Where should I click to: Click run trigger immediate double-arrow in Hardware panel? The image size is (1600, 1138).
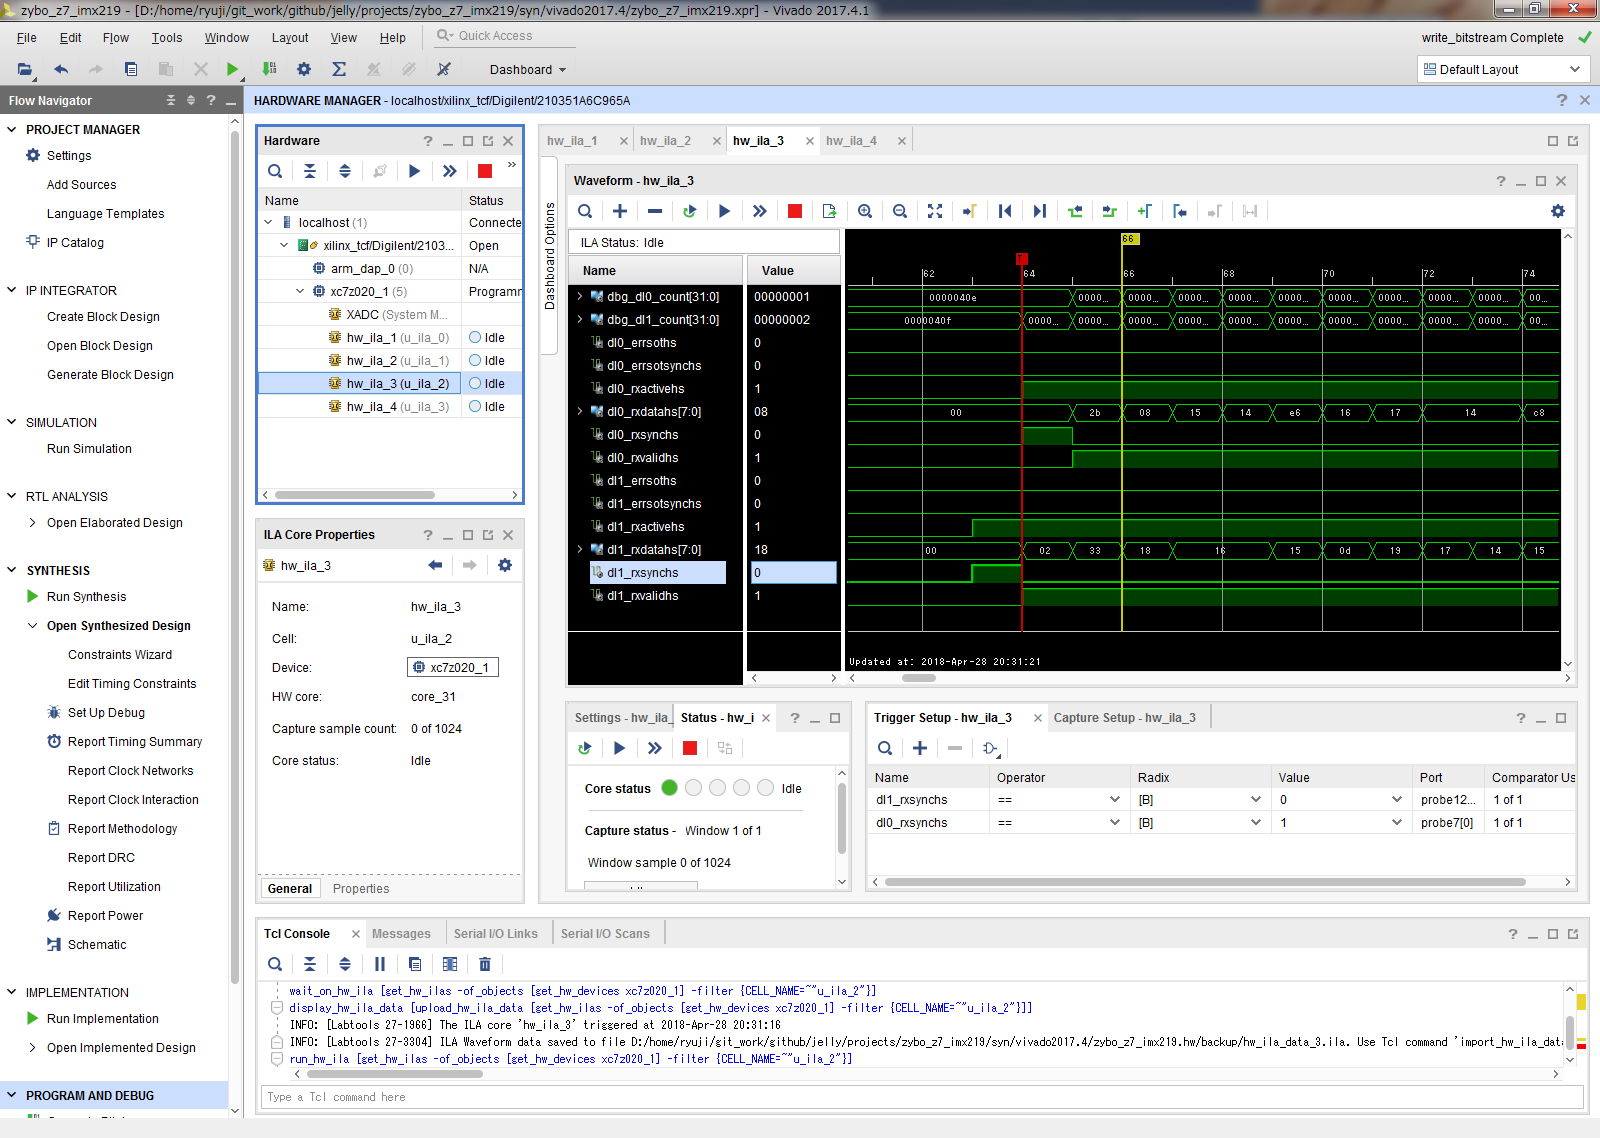pos(450,171)
